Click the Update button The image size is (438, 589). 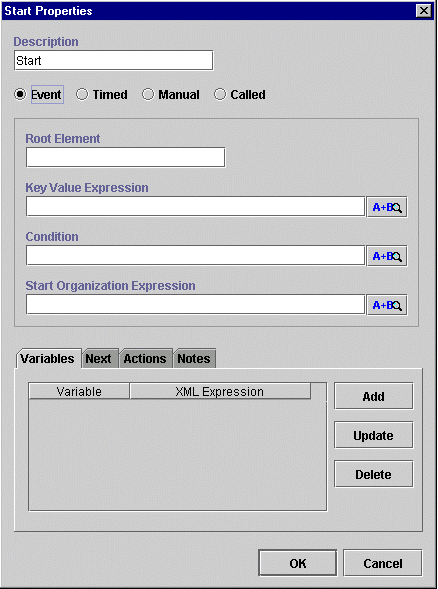click(x=373, y=435)
